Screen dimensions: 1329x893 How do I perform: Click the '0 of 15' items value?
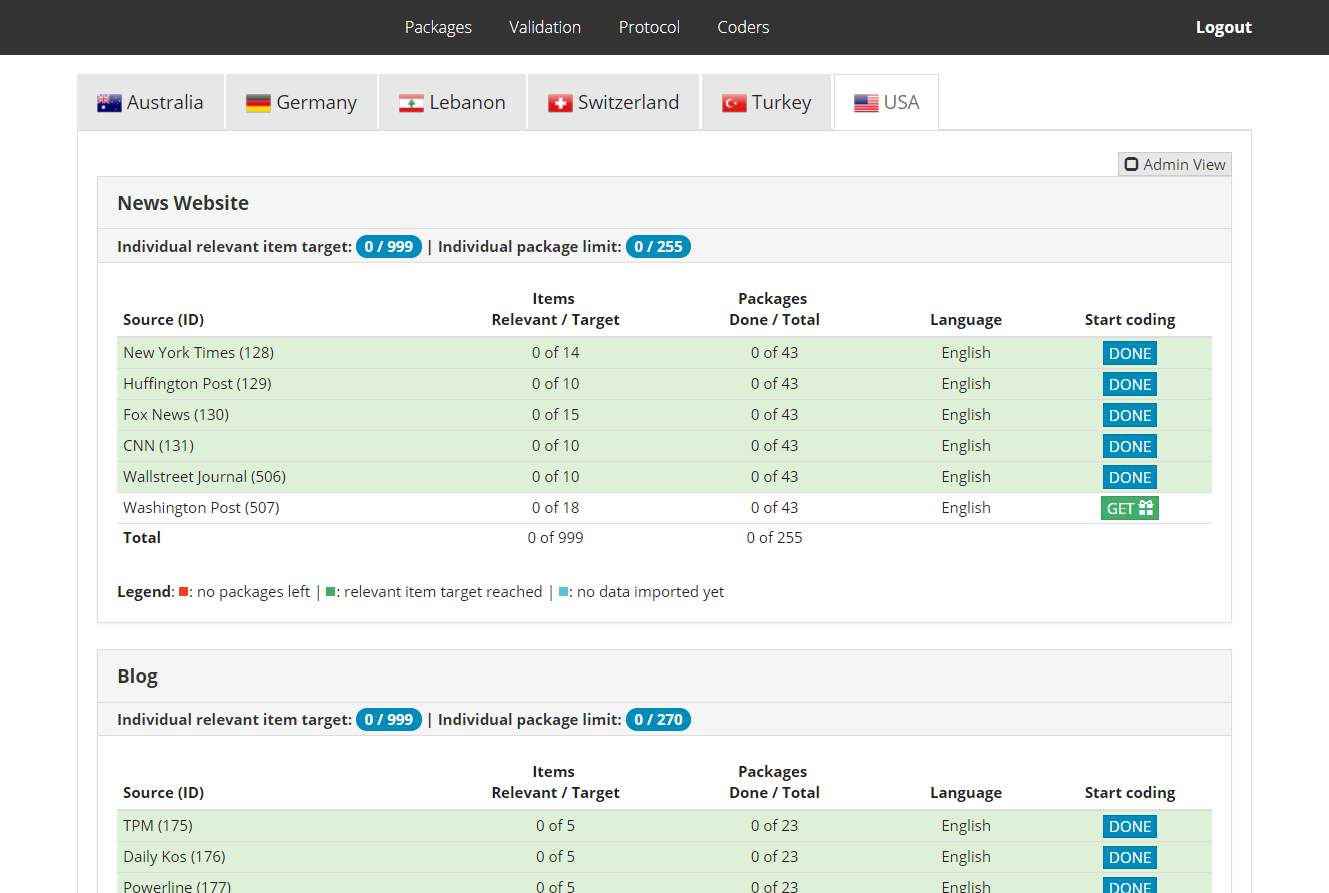coord(555,414)
